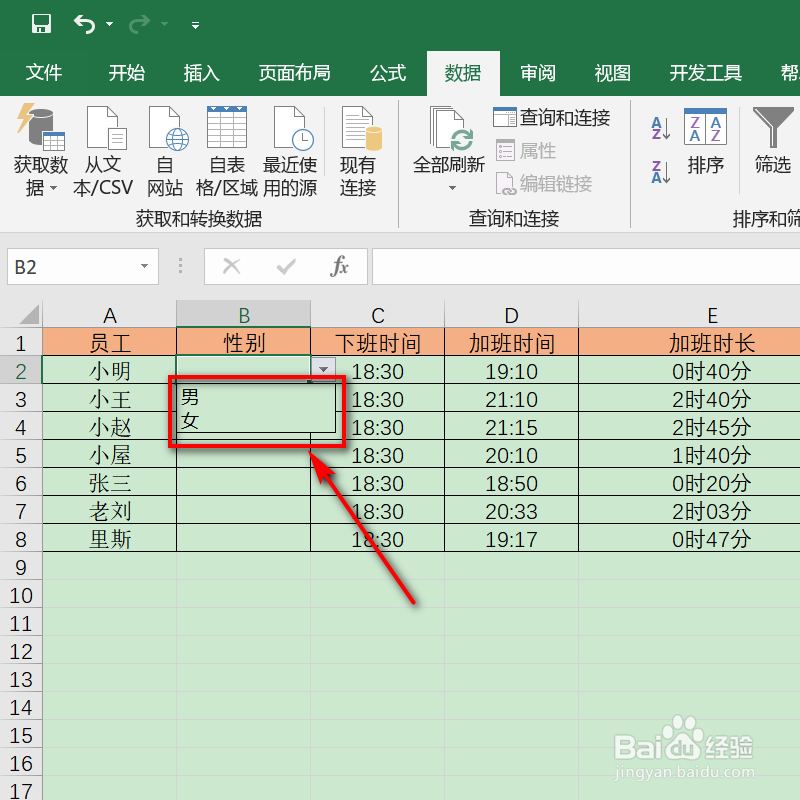Switch to the 审阅 ribbon tab
Screen dimensions: 800x800
[x=537, y=72]
